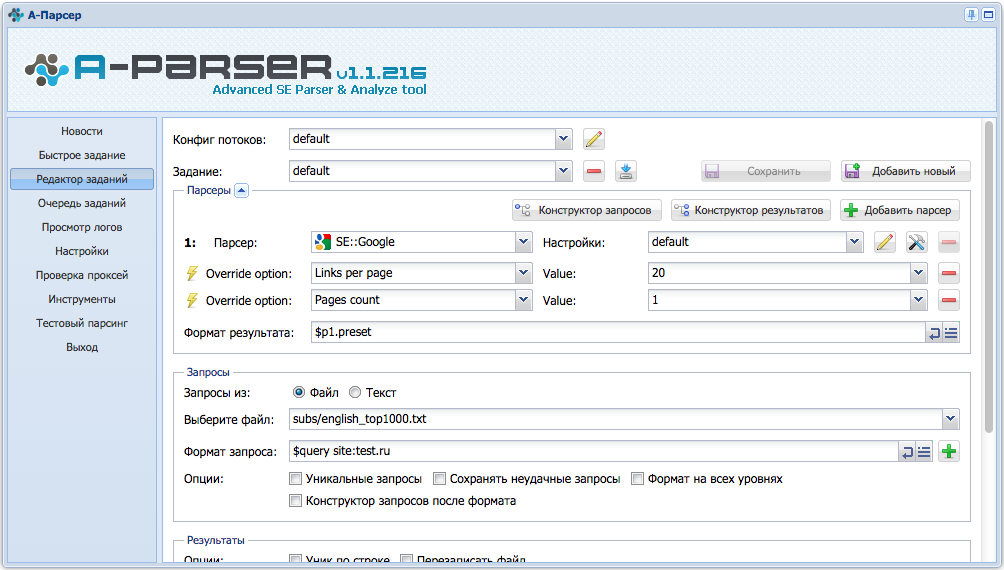Enable Уникальные запросы checkbox

295,478
